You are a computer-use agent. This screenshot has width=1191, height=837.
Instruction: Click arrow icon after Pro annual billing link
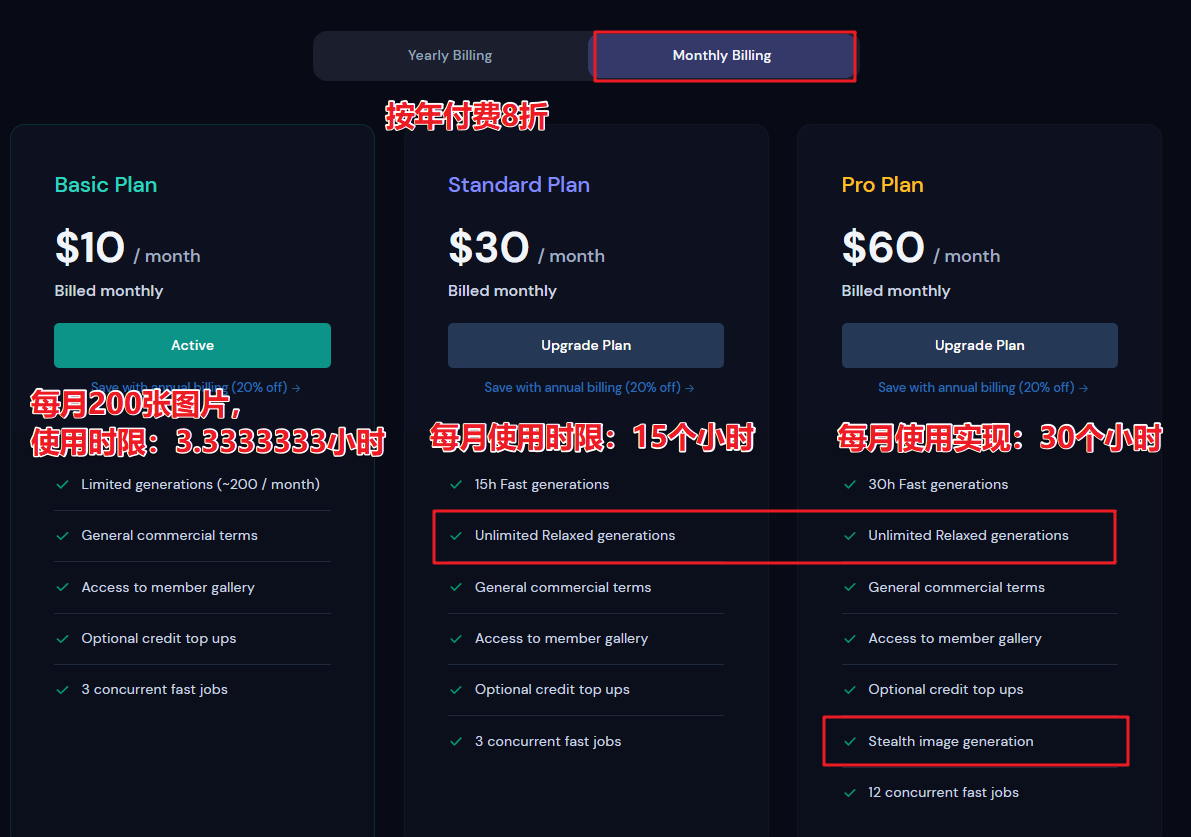click(x=1083, y=388)
